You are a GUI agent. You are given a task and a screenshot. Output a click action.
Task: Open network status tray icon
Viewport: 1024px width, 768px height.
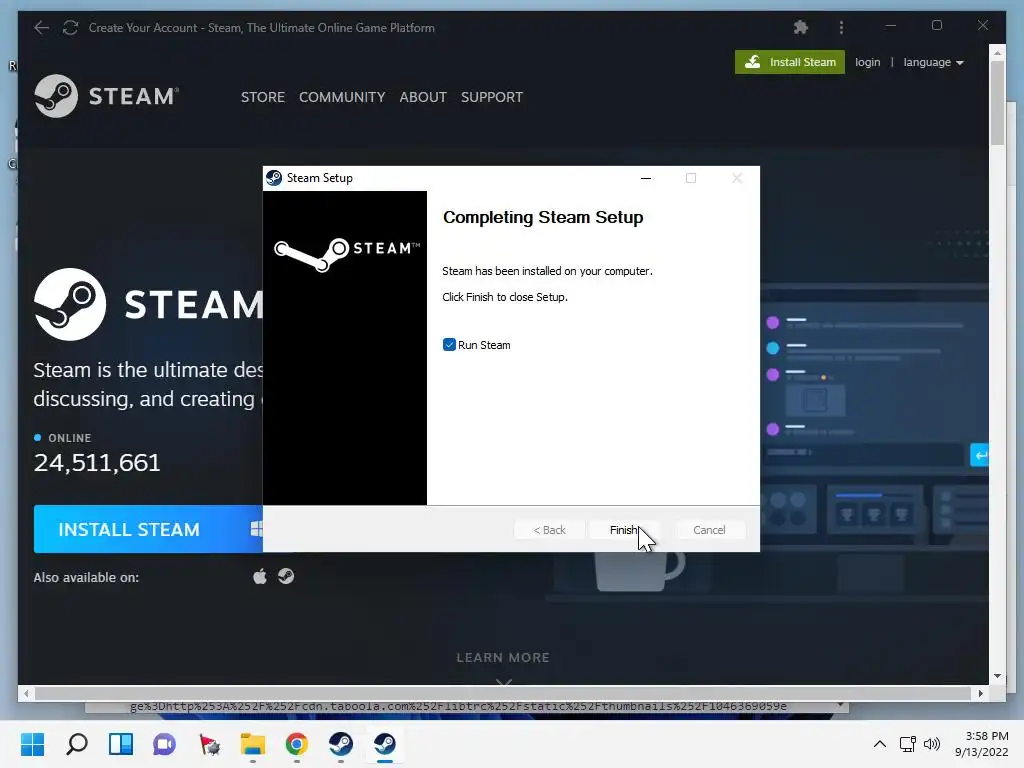(x=907, y=744)
